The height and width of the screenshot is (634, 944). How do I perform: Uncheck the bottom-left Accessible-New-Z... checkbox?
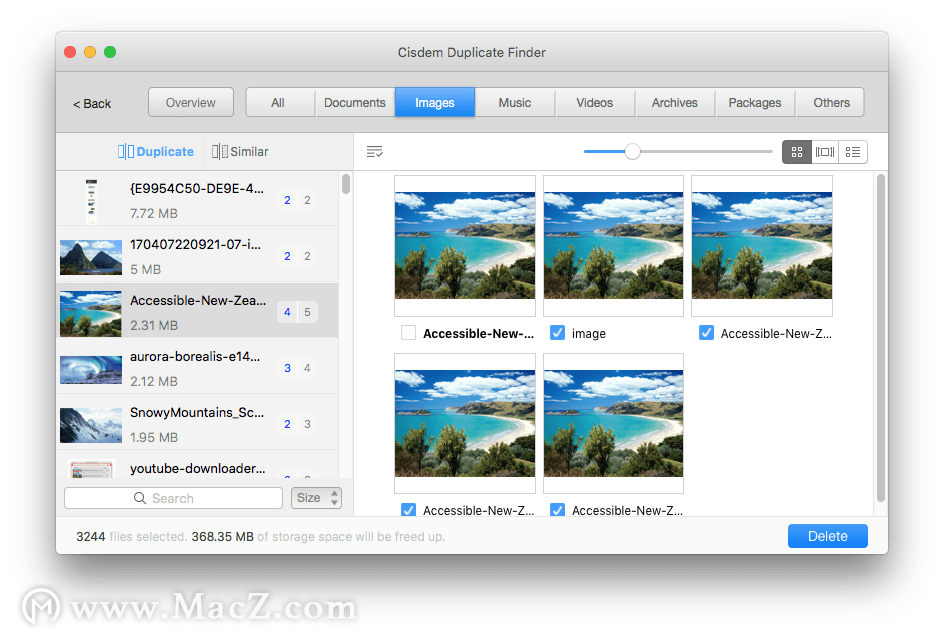(408, 510)
